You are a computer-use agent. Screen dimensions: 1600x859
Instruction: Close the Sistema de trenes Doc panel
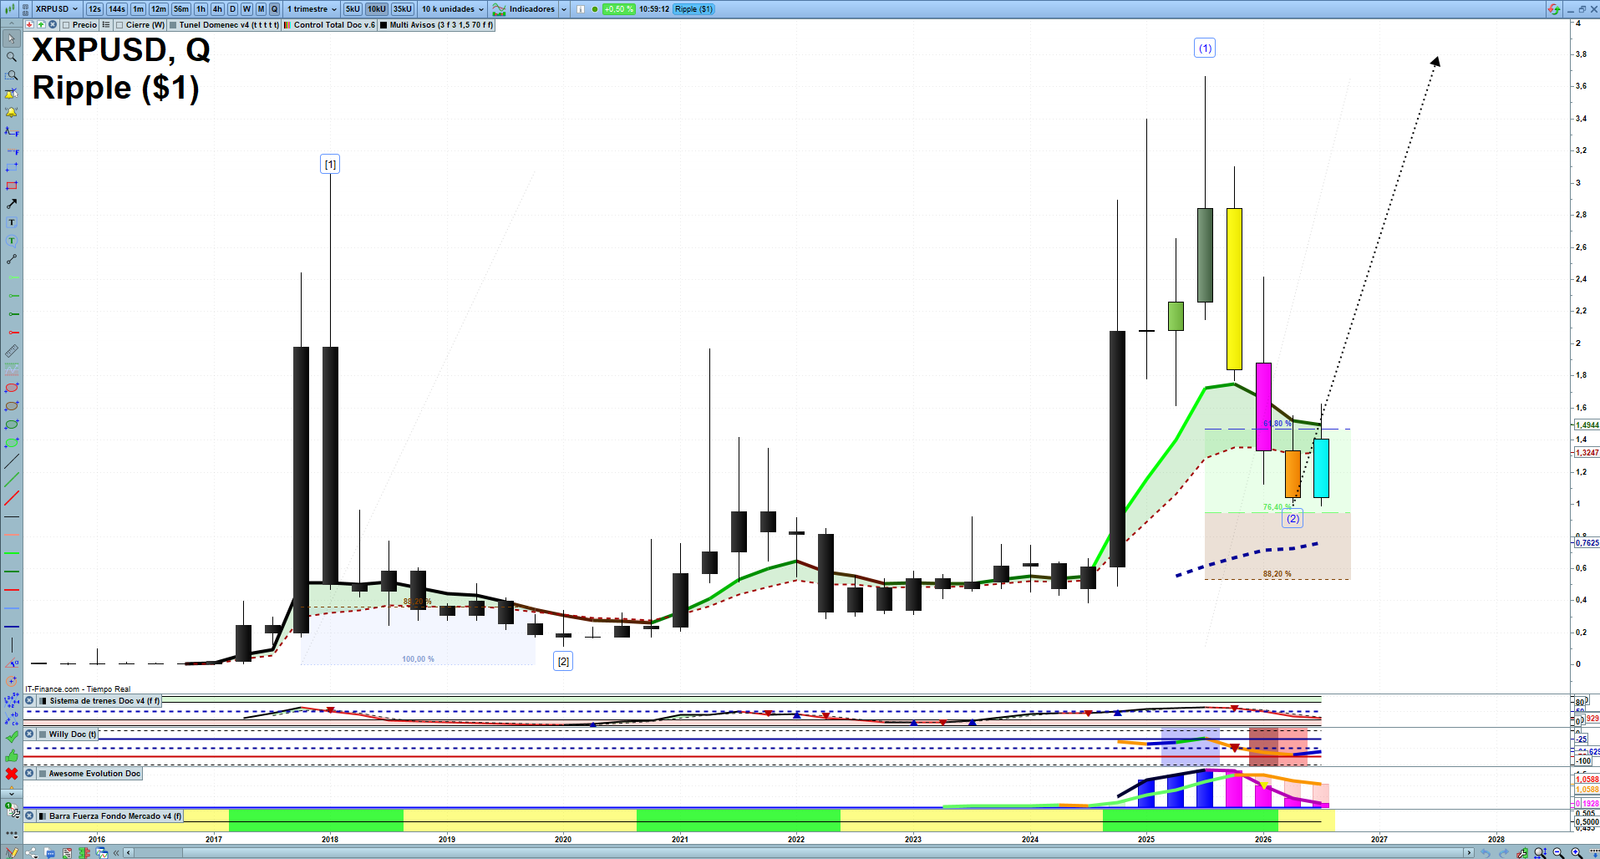pos(30,701)
